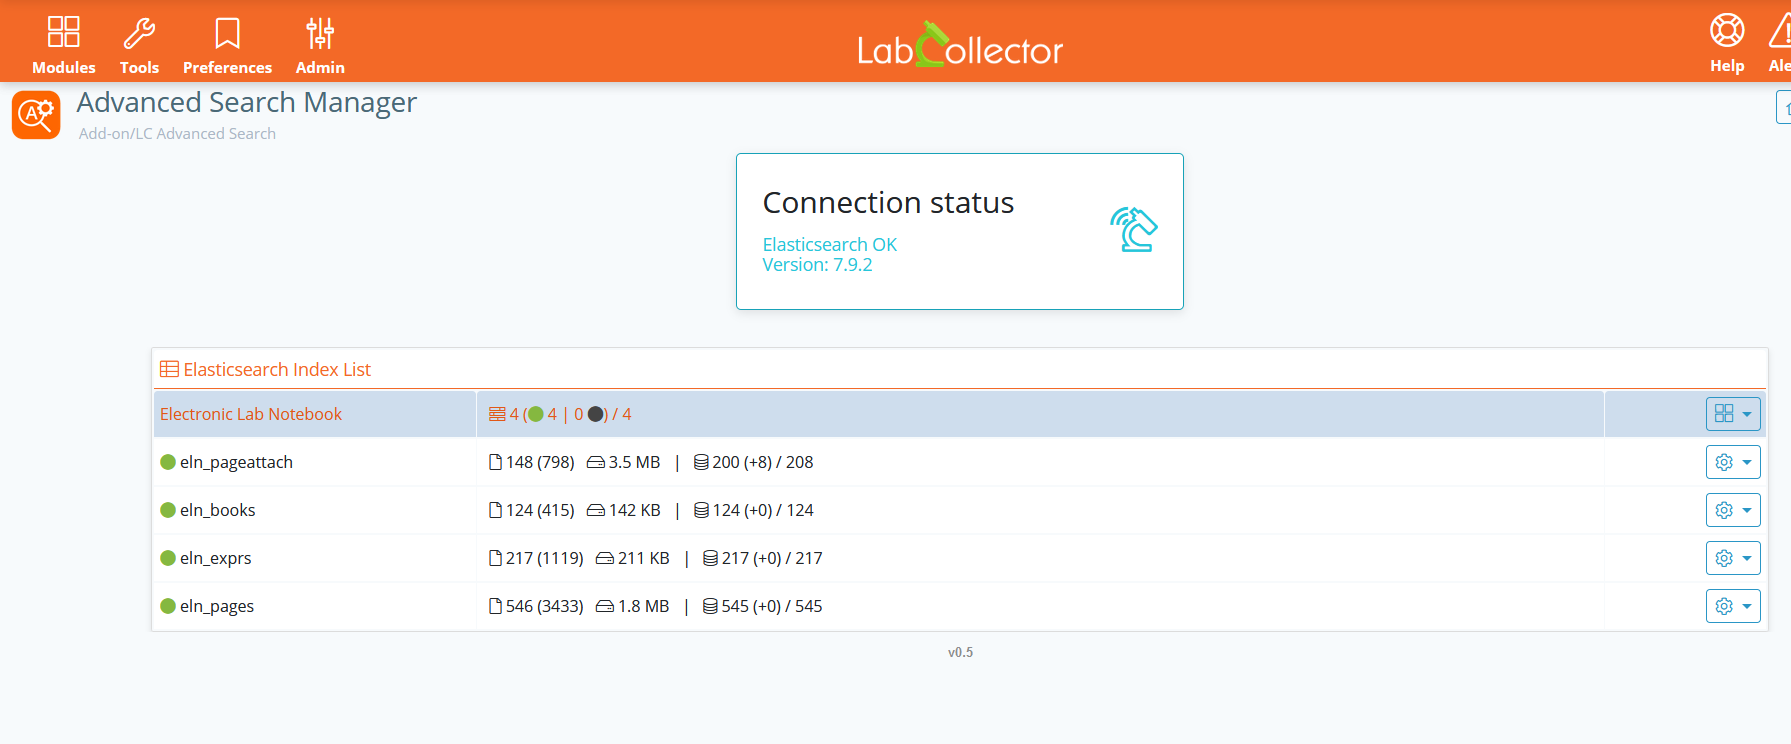Click the 545 (+0) / 545 value

pos(772,606)
